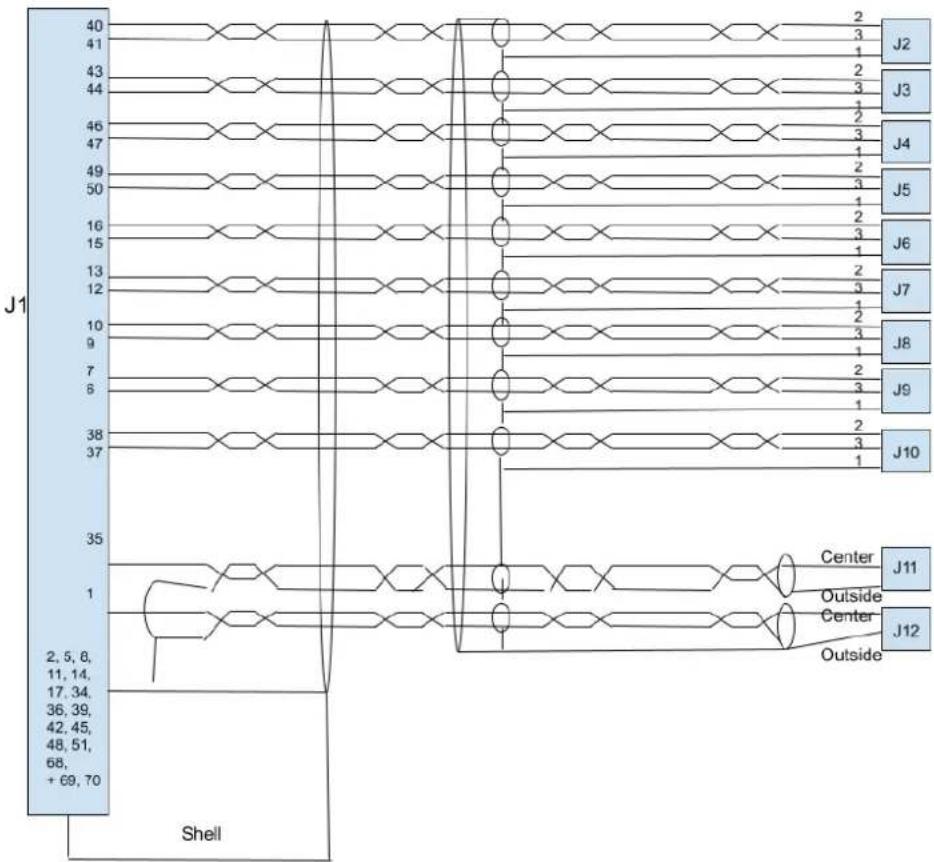Click pin 2 label of J10
Viewport: 934px width, 862px height.
point(858,425)
